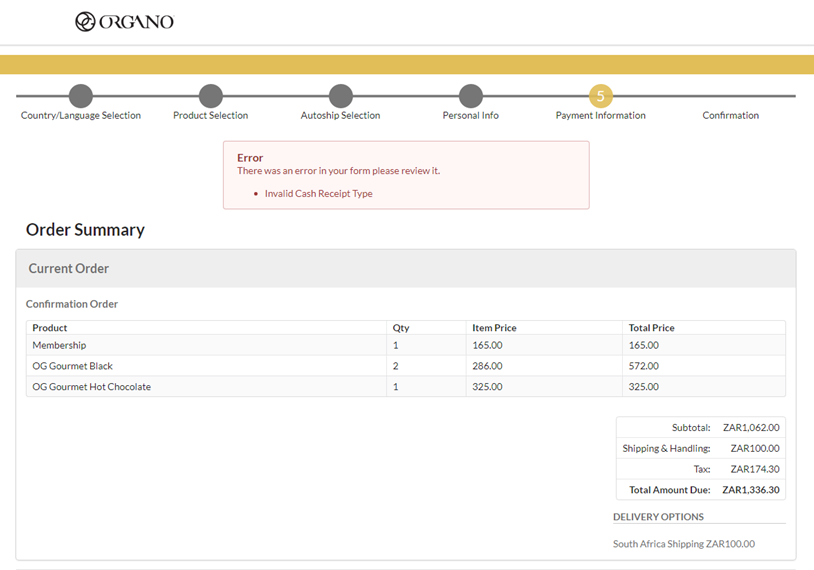Click the 'Tax:' label
This screenshot has width=814, height=570.
[x=702, y=469]
